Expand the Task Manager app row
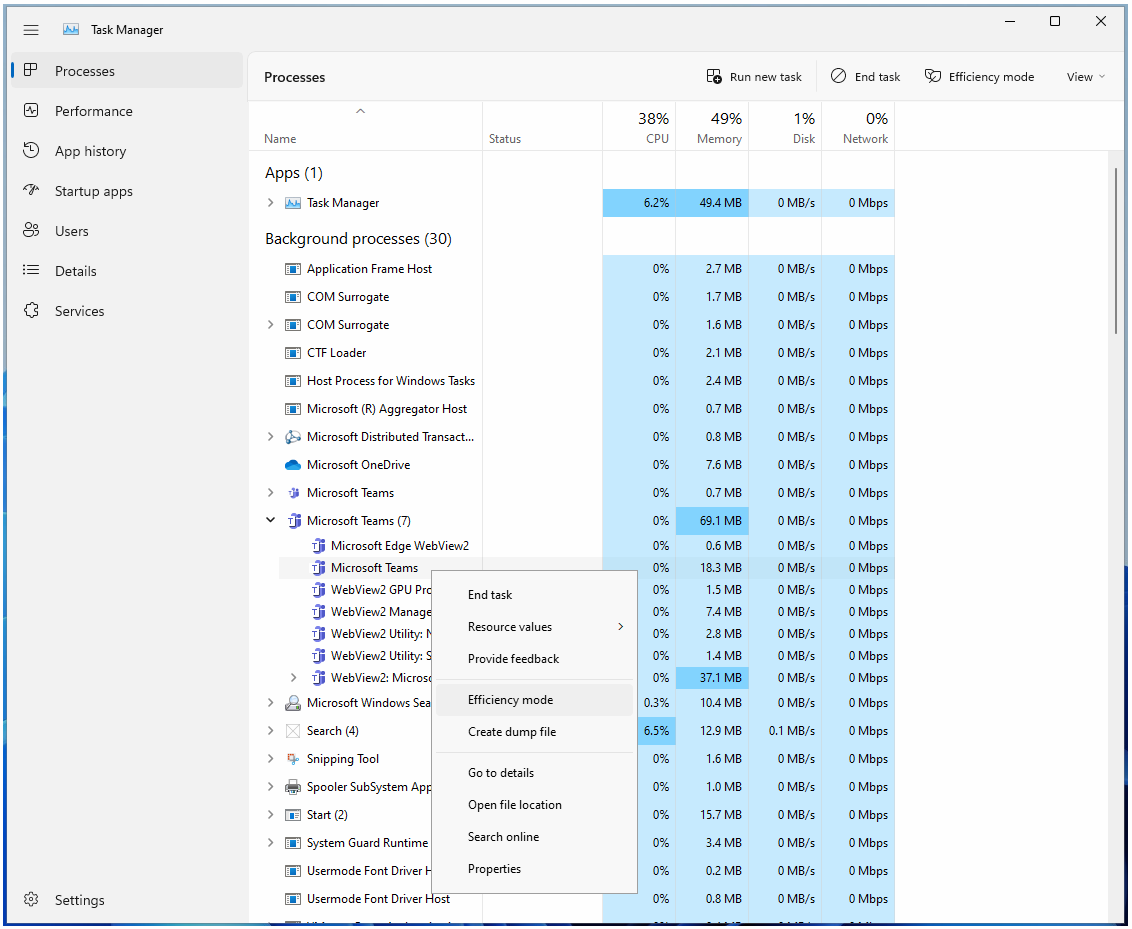 point(270,203)
